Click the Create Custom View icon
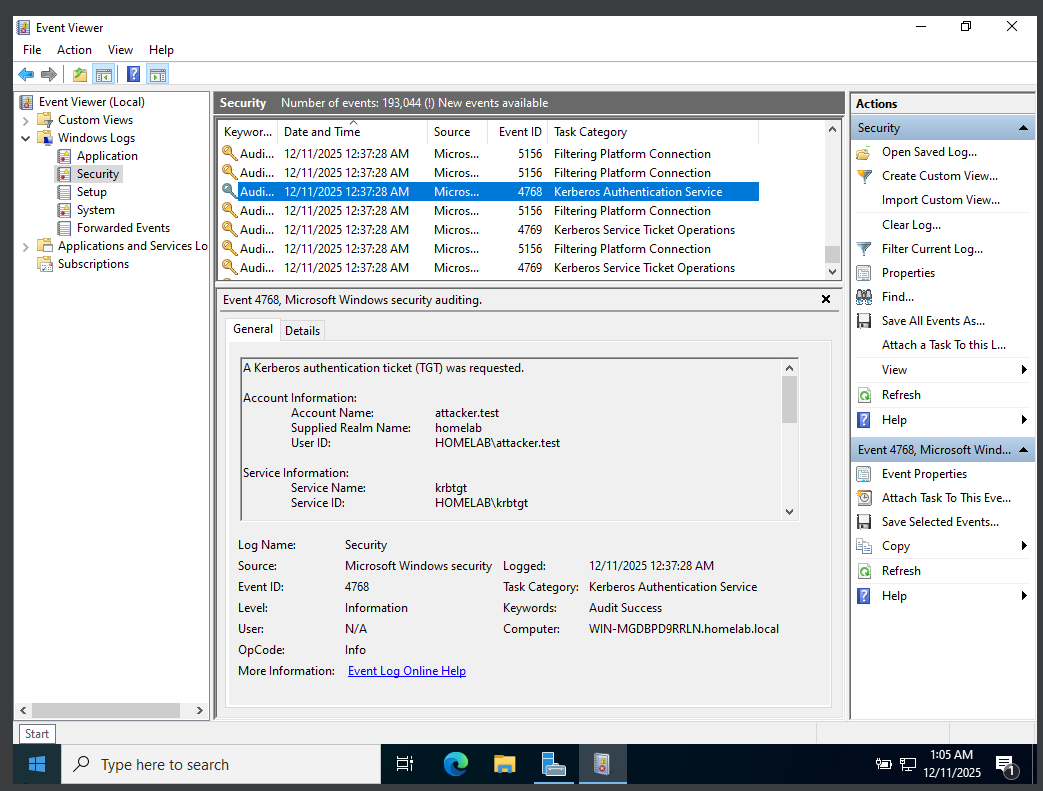Screen dimensions: 1043x791 tap(864, 176)
